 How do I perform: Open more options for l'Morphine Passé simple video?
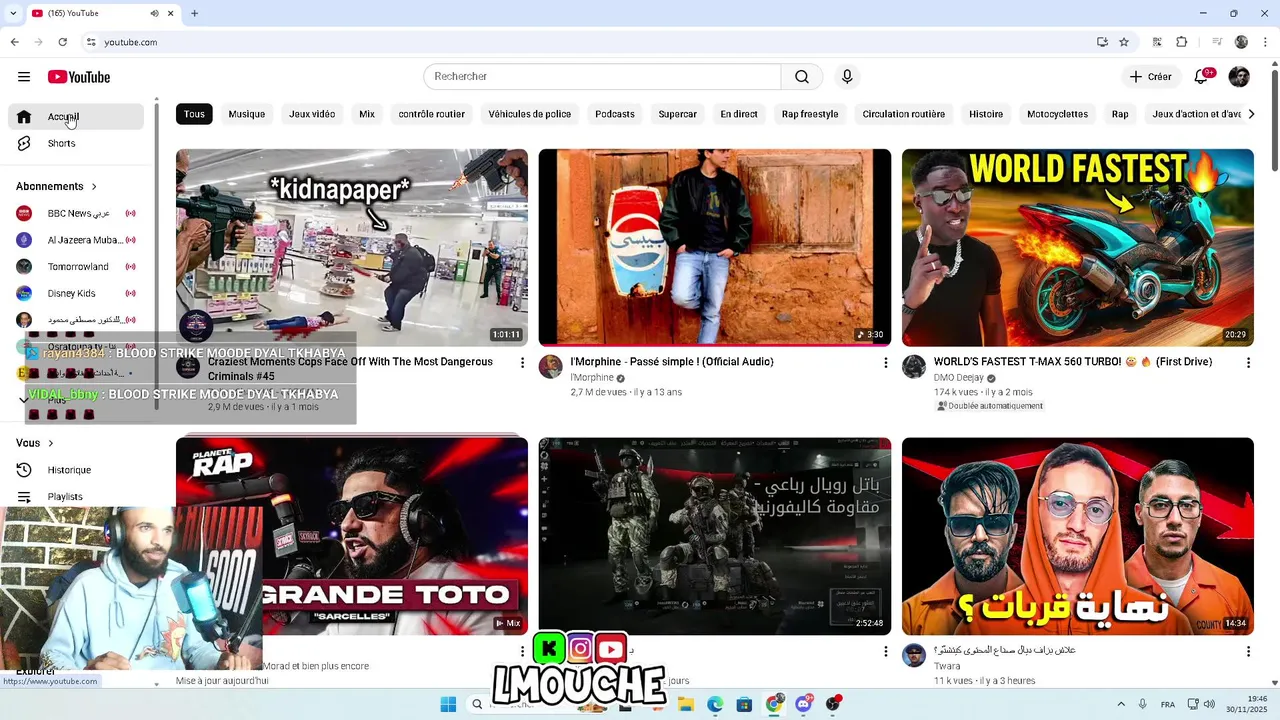click(885, 362)
